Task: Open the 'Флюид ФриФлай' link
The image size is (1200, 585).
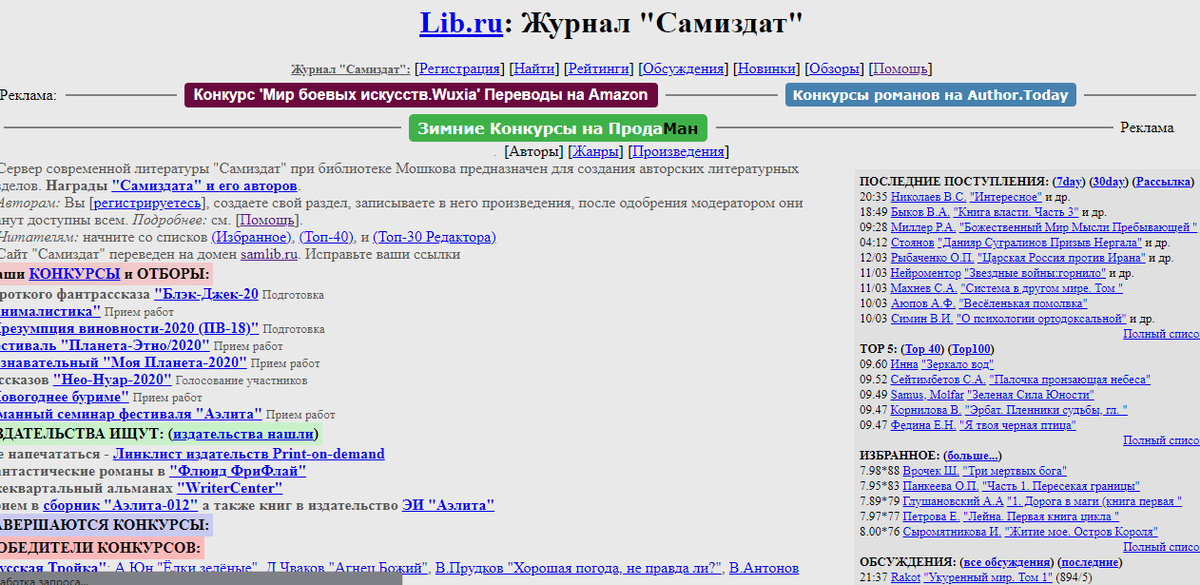Action: coord(237,470)
